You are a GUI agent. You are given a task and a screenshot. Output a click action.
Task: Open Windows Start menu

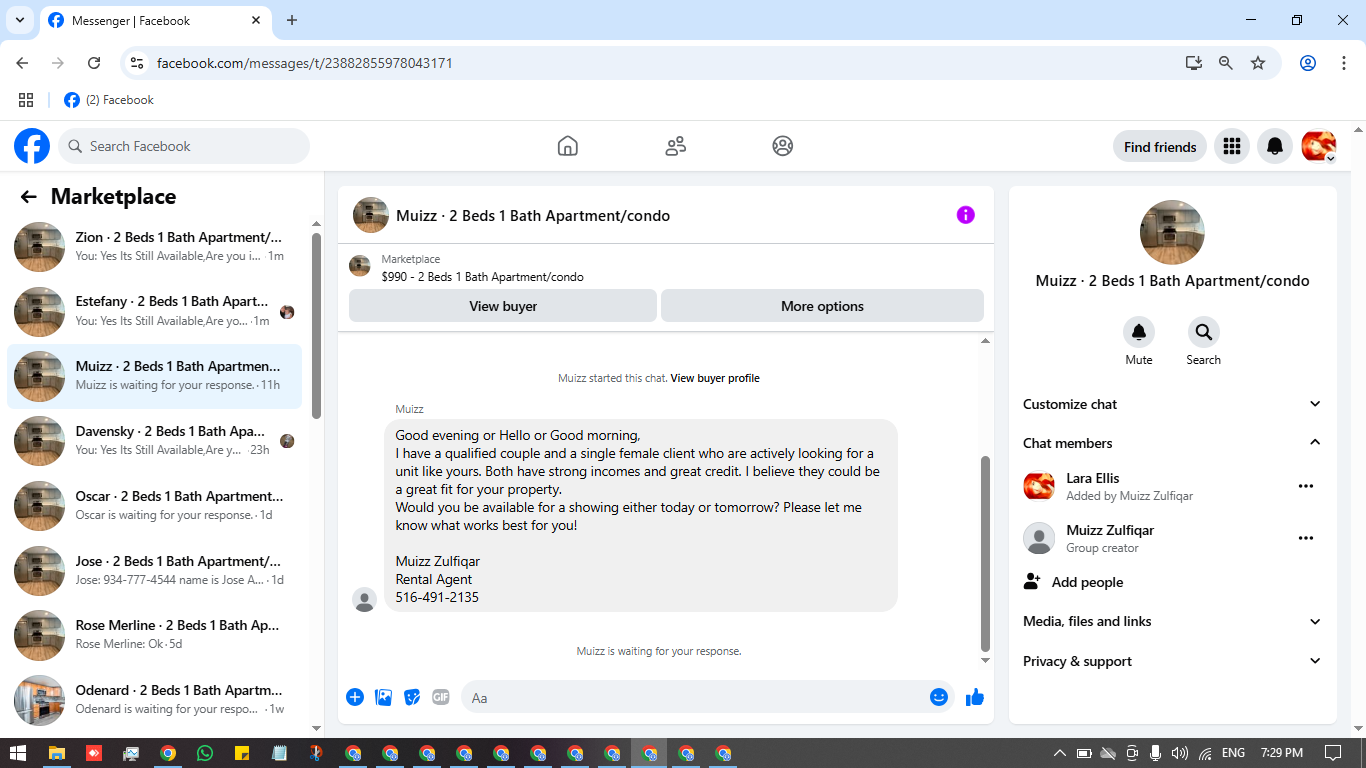(18, 753)
